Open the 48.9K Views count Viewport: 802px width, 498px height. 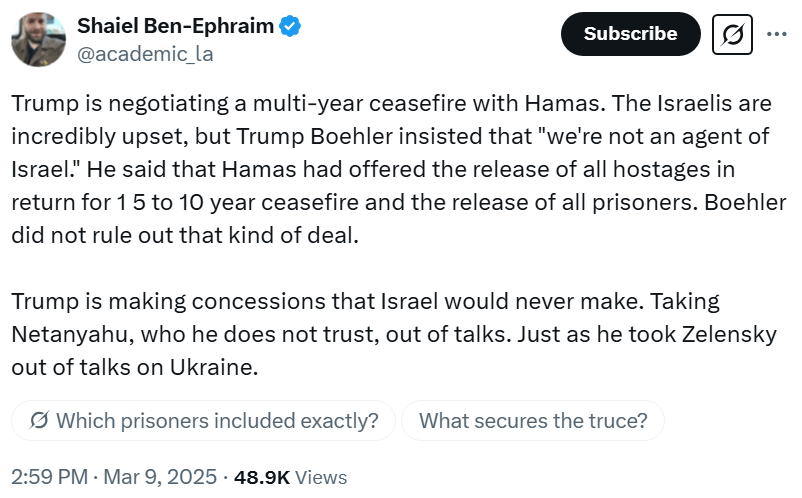pyautogui.click(x=290, y=476)
